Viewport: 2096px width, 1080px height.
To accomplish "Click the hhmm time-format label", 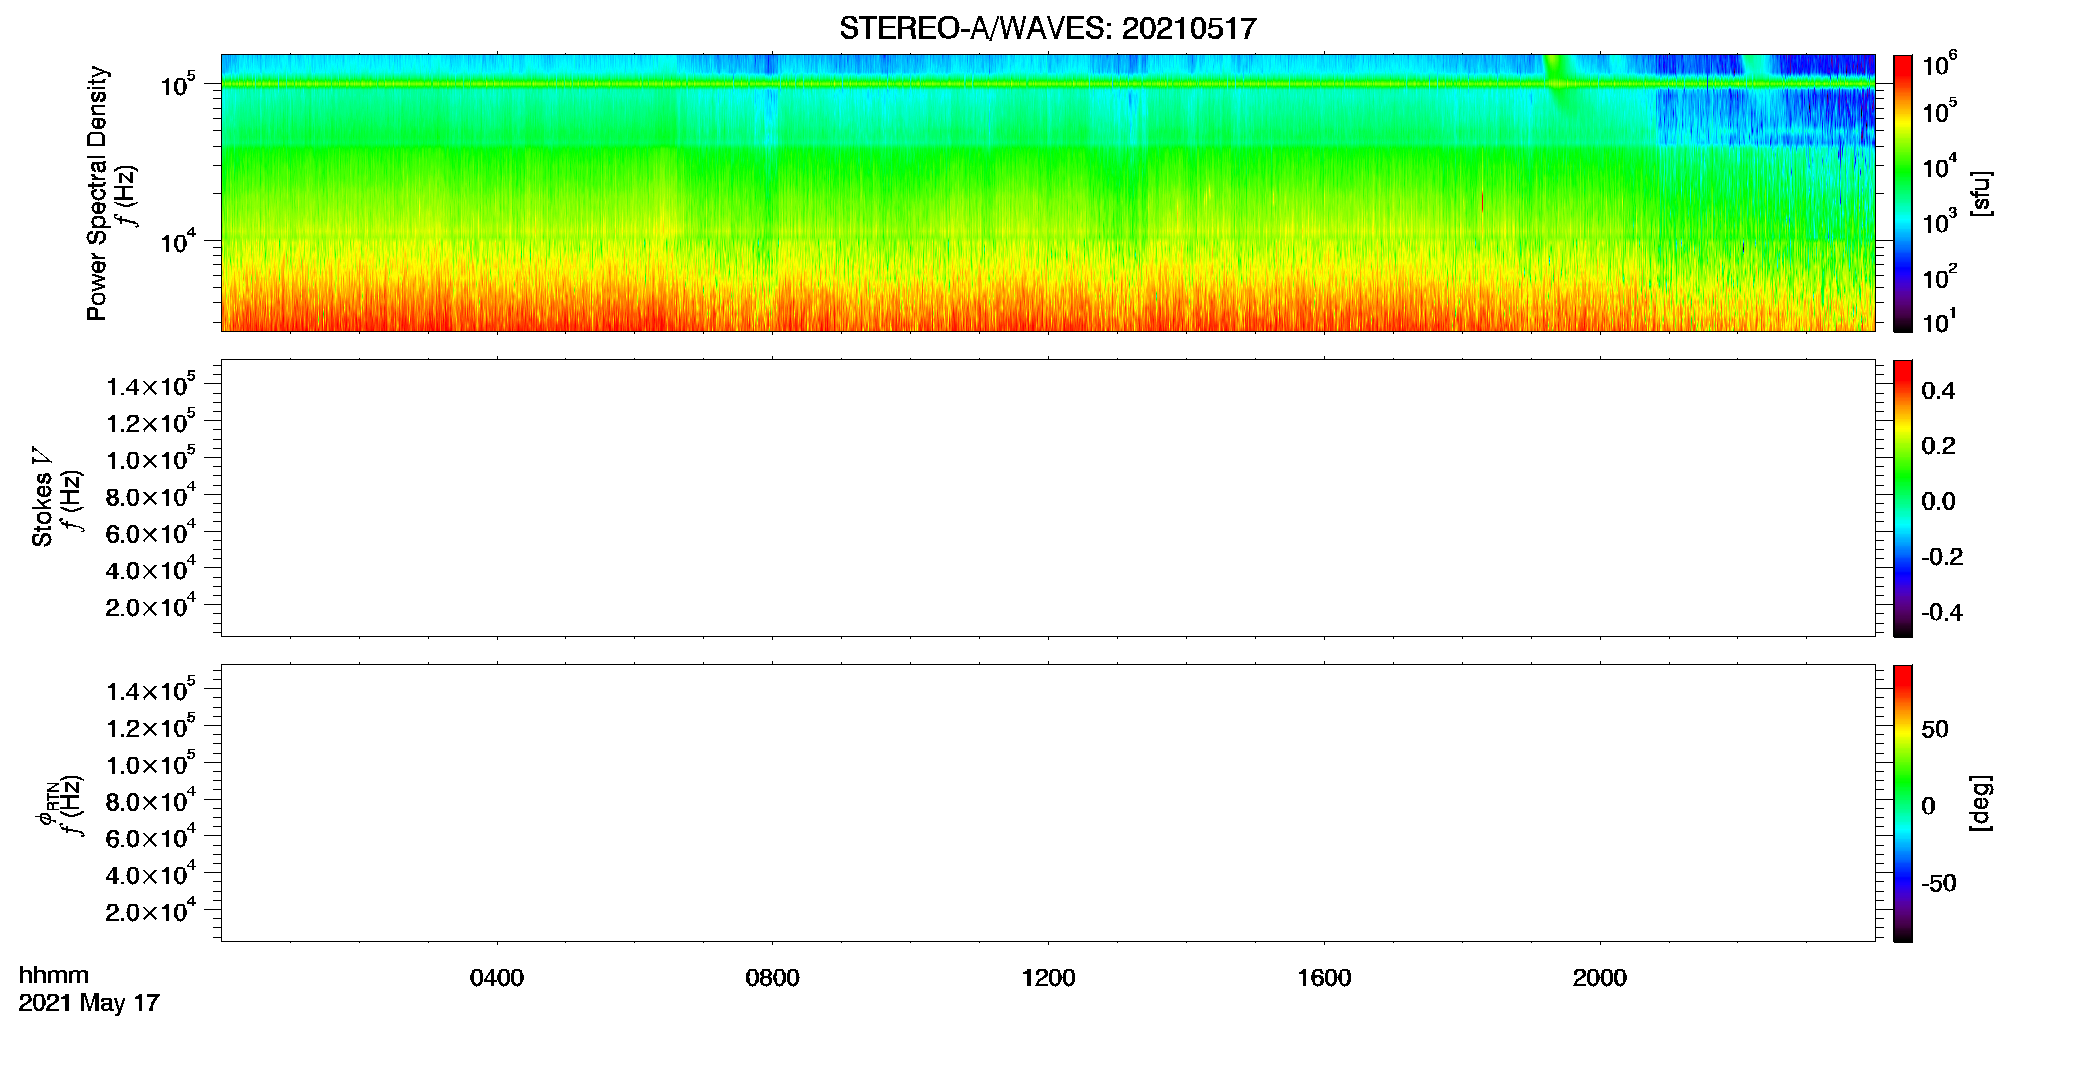I will coord(54,976).
